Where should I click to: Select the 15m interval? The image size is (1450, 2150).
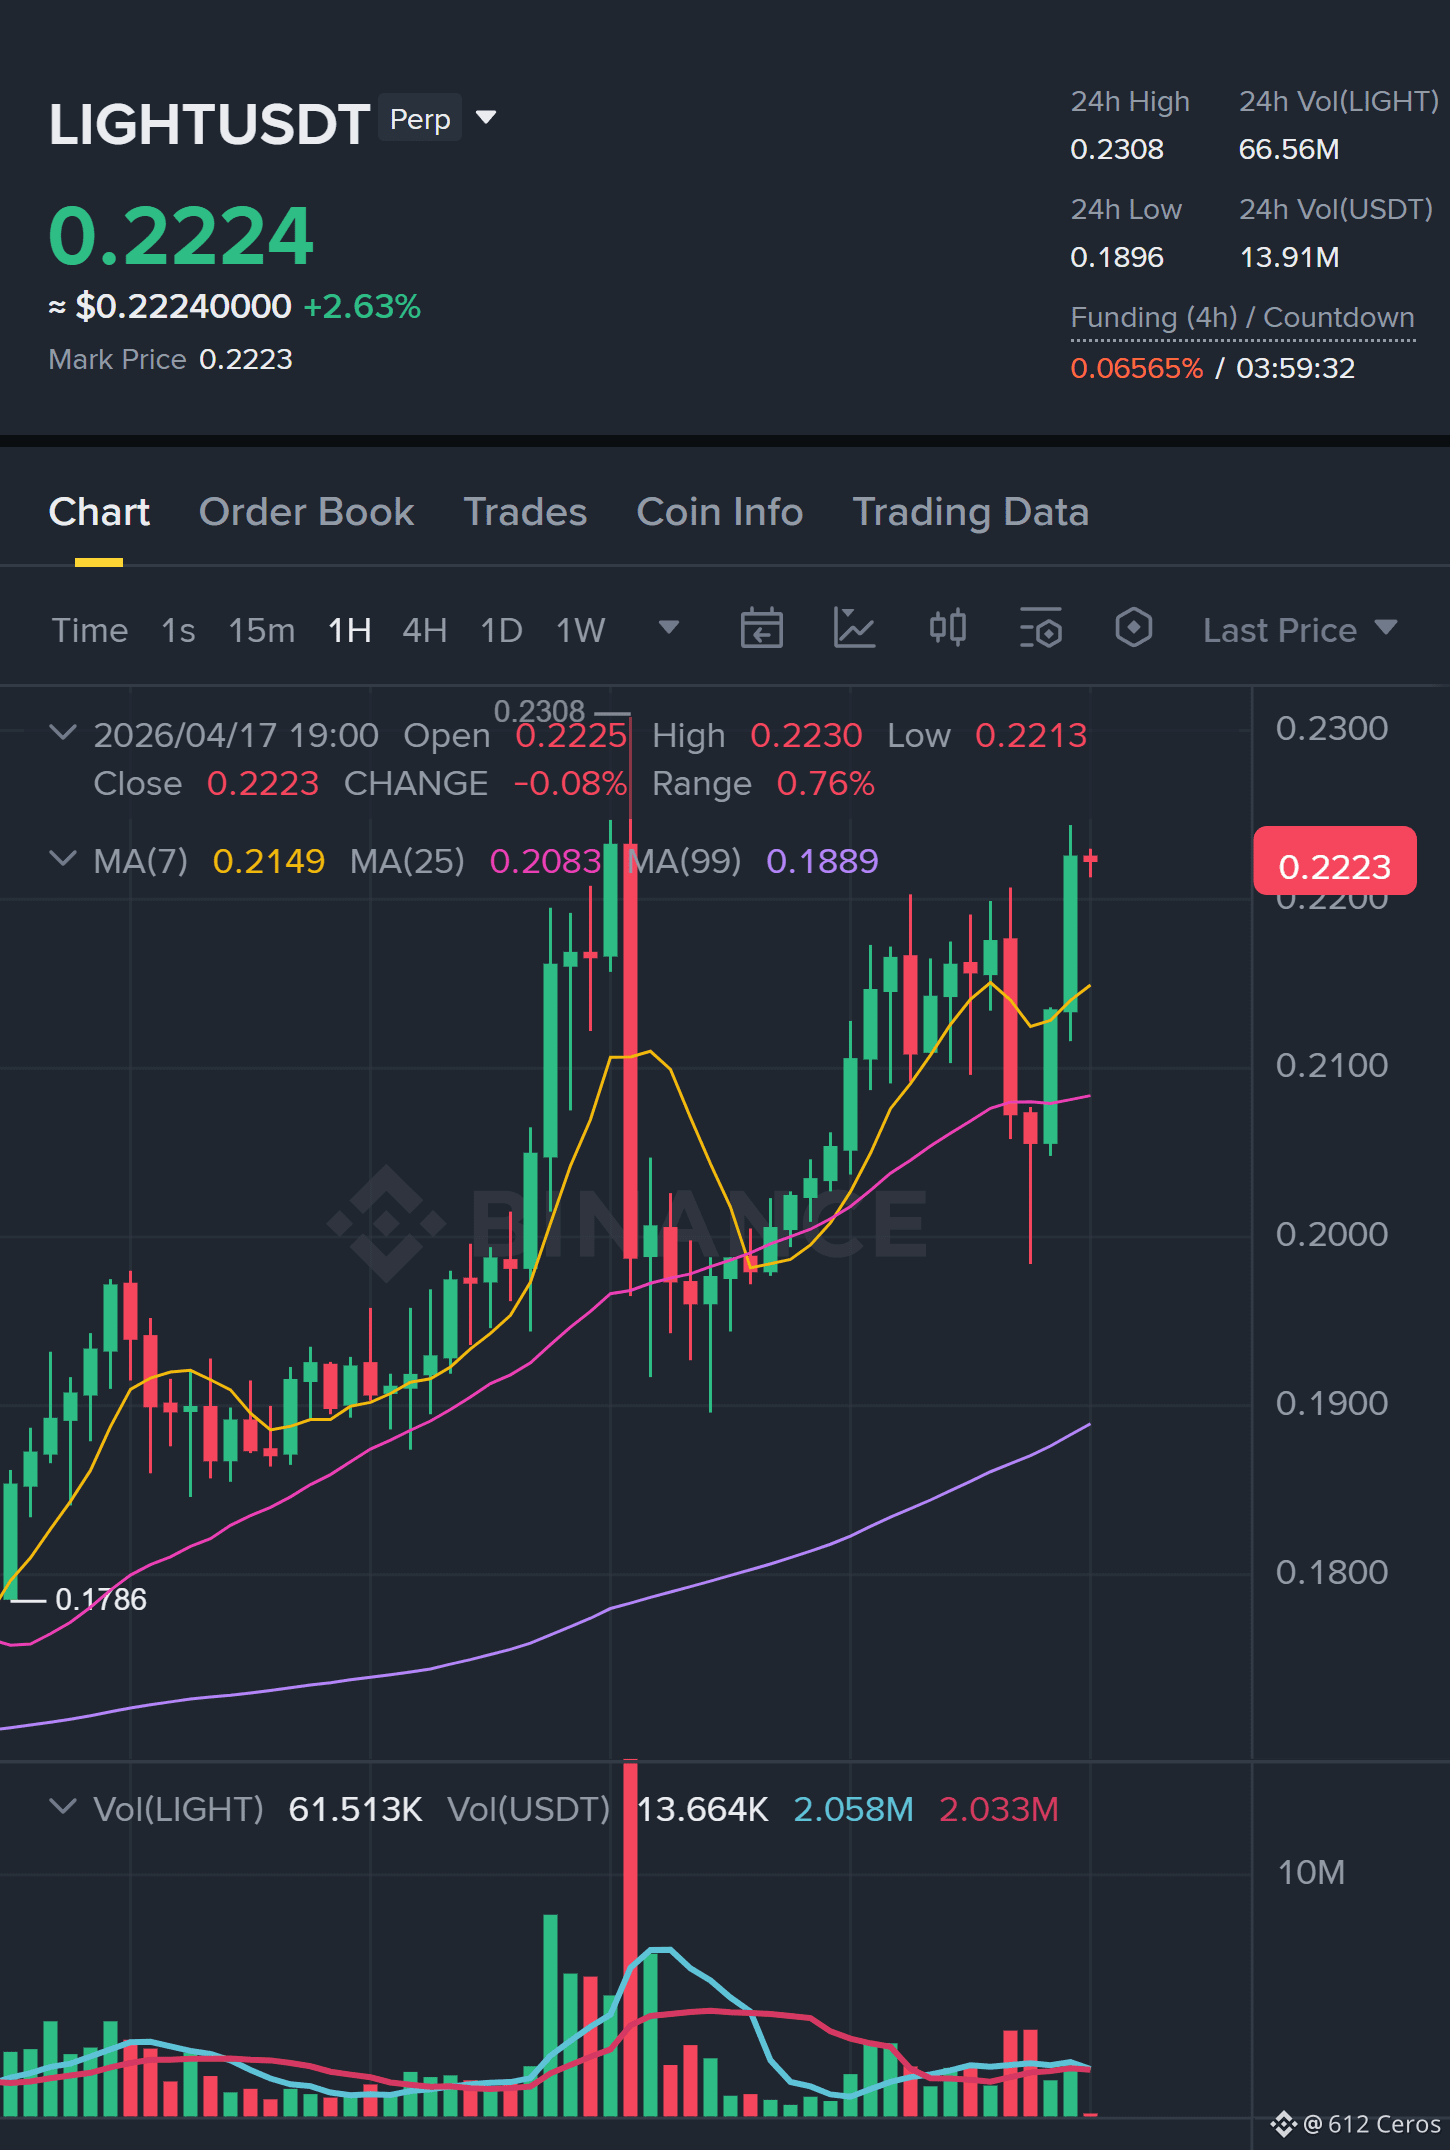(262, 630)
